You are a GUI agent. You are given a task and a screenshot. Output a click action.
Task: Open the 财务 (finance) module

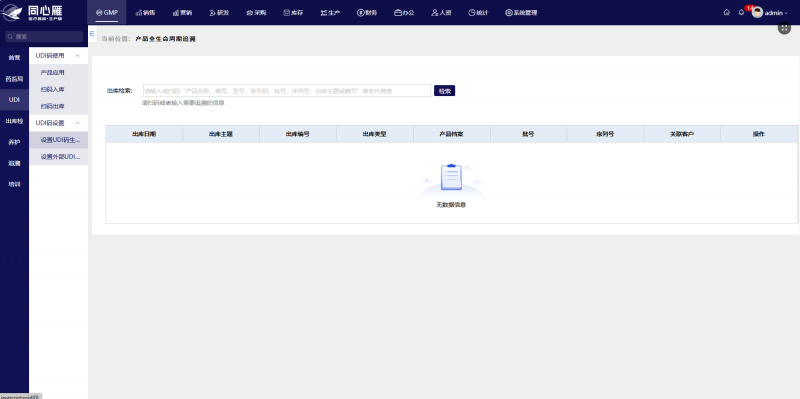coord(367,13)
